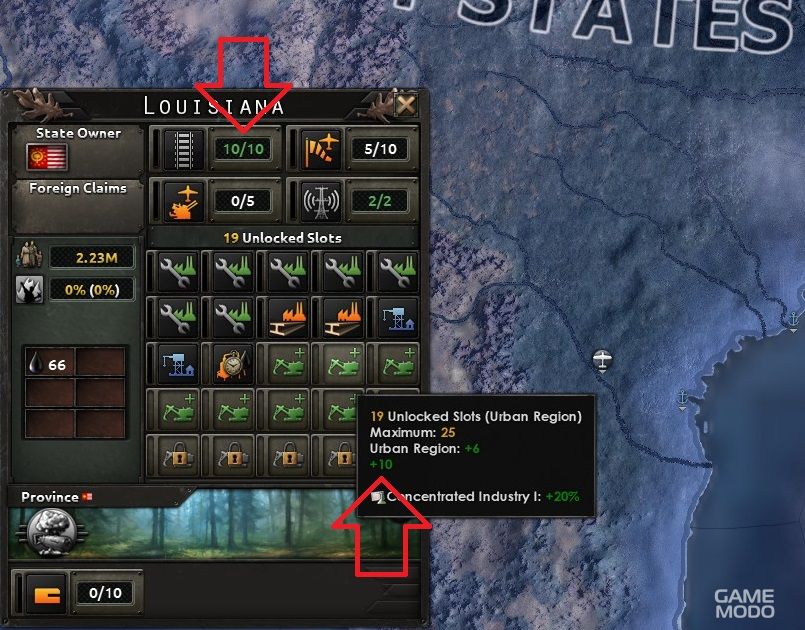
Task: Click the 0/10 fort level box
Action: pyautogui.click(x=105, y=593)
